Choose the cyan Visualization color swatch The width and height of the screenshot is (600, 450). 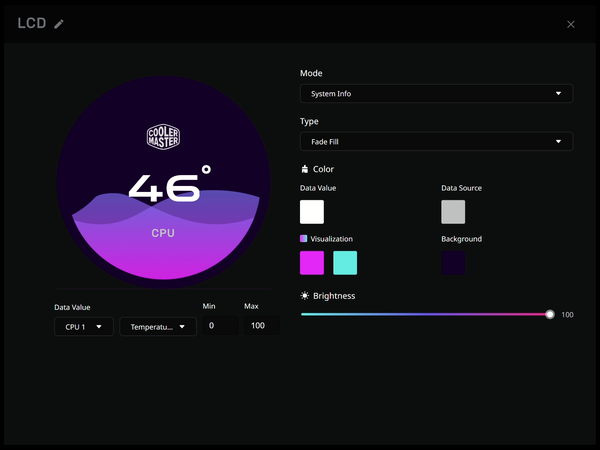click(x=345, y=263)
